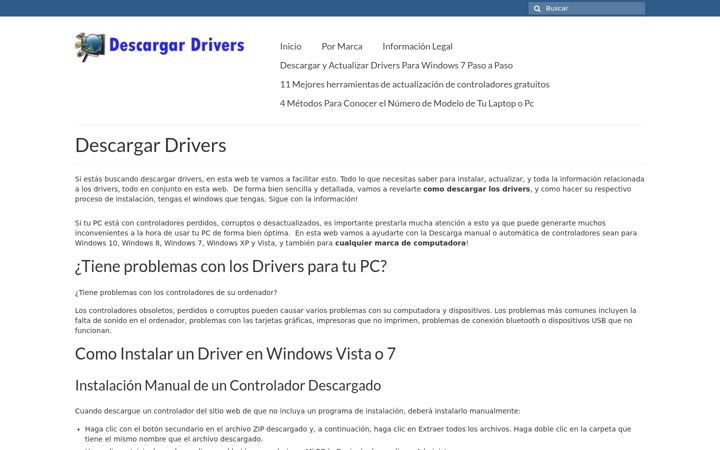Viewport: 720px width, 450px height.
Task: Click heading 'Como Instalar un Driver en Windows Vista o 7'
Action: [x=235, y=354]
